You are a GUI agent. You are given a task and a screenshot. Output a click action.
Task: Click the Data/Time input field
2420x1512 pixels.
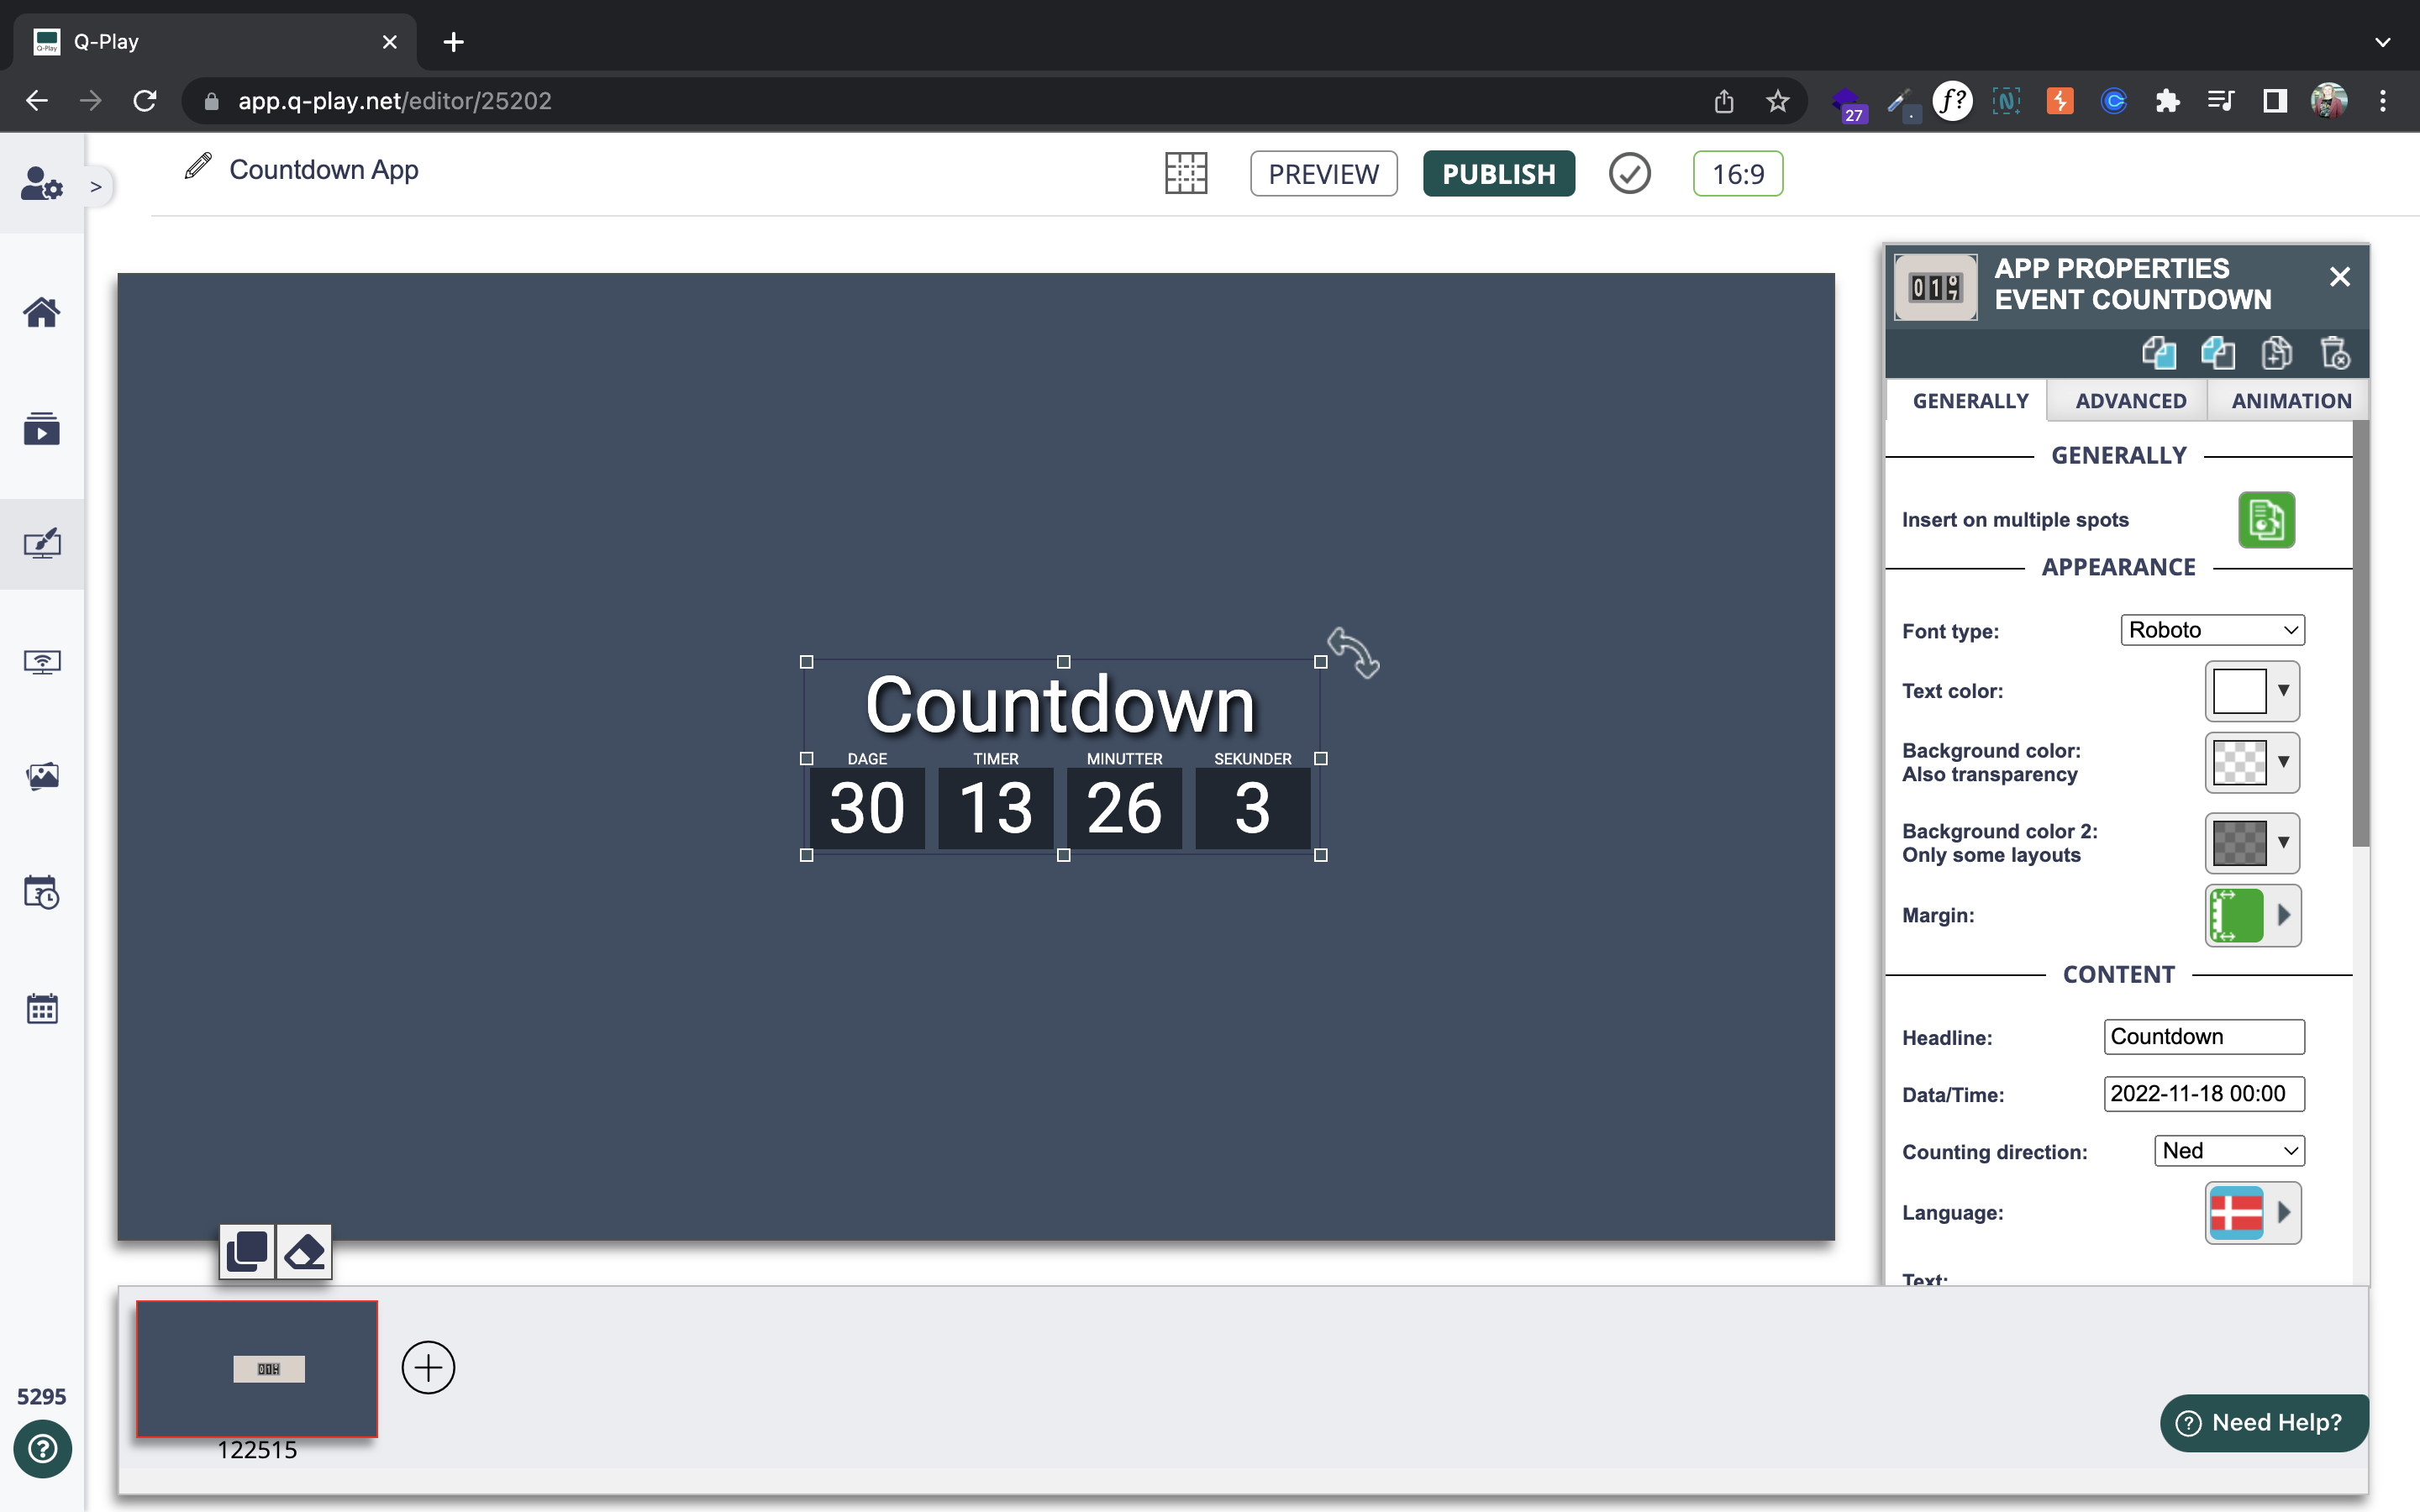(x=2204, y=1094)
